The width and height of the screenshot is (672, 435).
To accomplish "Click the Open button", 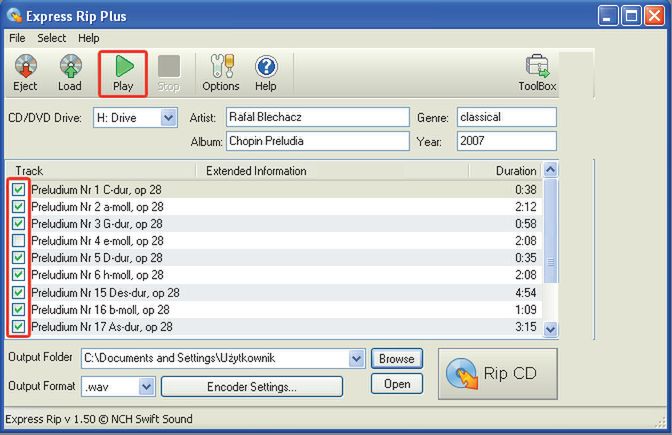I will [x=397, y=384].
